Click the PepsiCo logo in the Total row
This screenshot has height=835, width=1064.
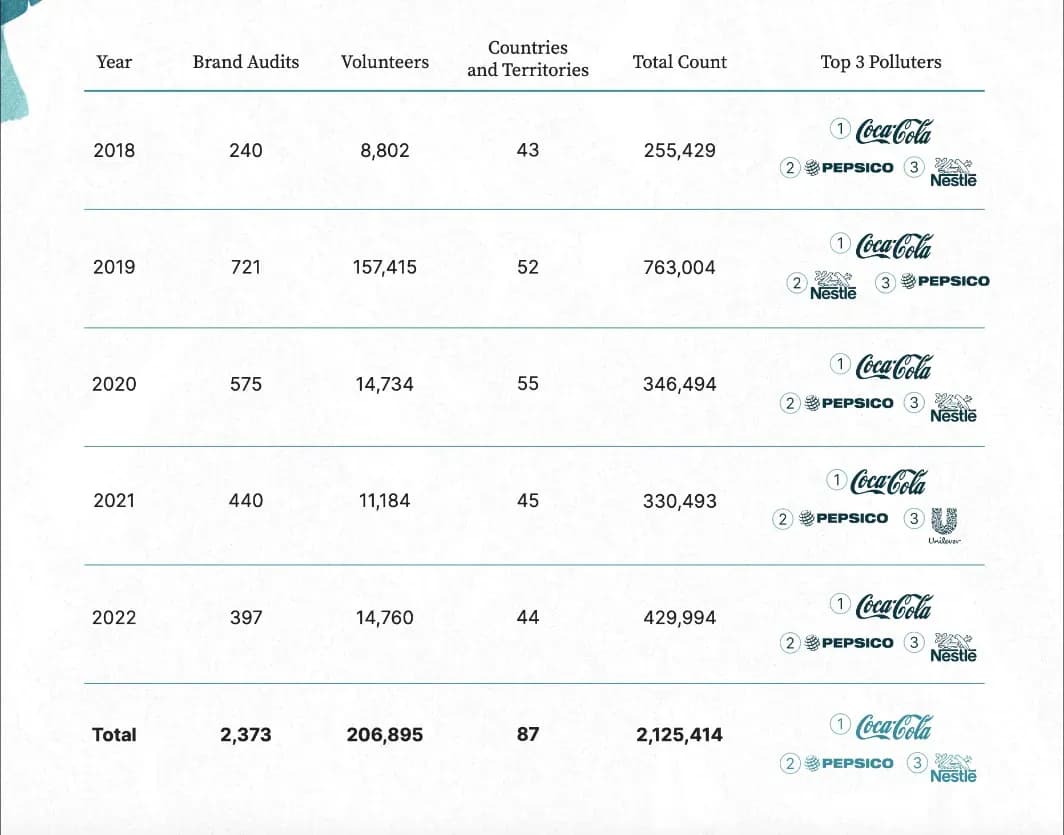click(x=849, y=763)
